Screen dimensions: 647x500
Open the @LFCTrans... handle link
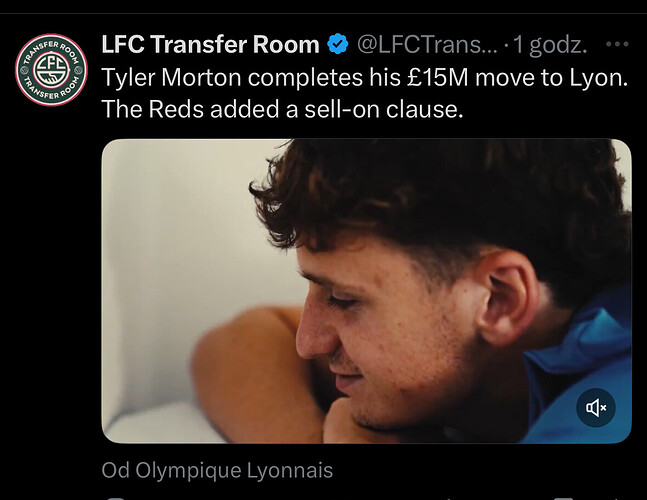point(425,44)
